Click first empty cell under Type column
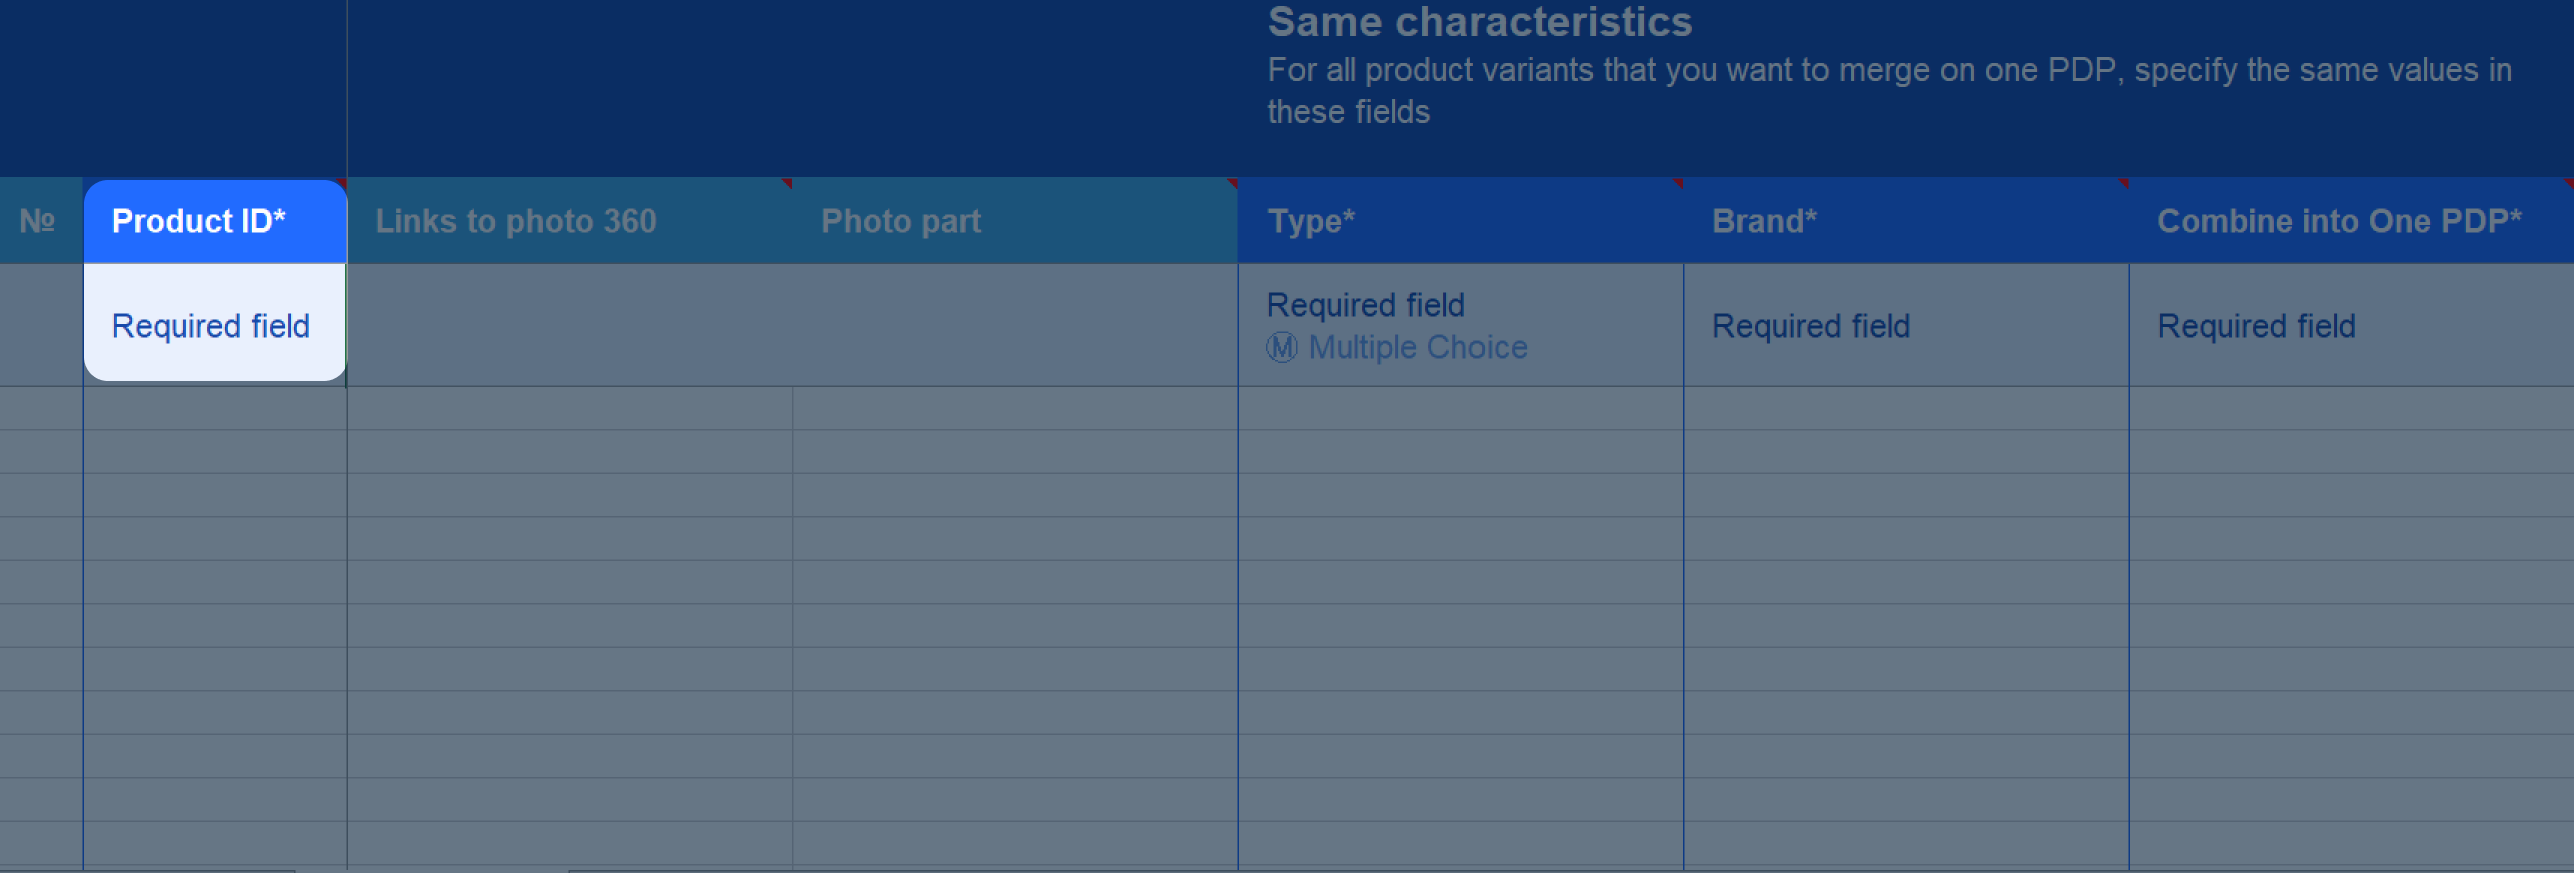The image size is (2574, 873). [x=1461, y=408]
